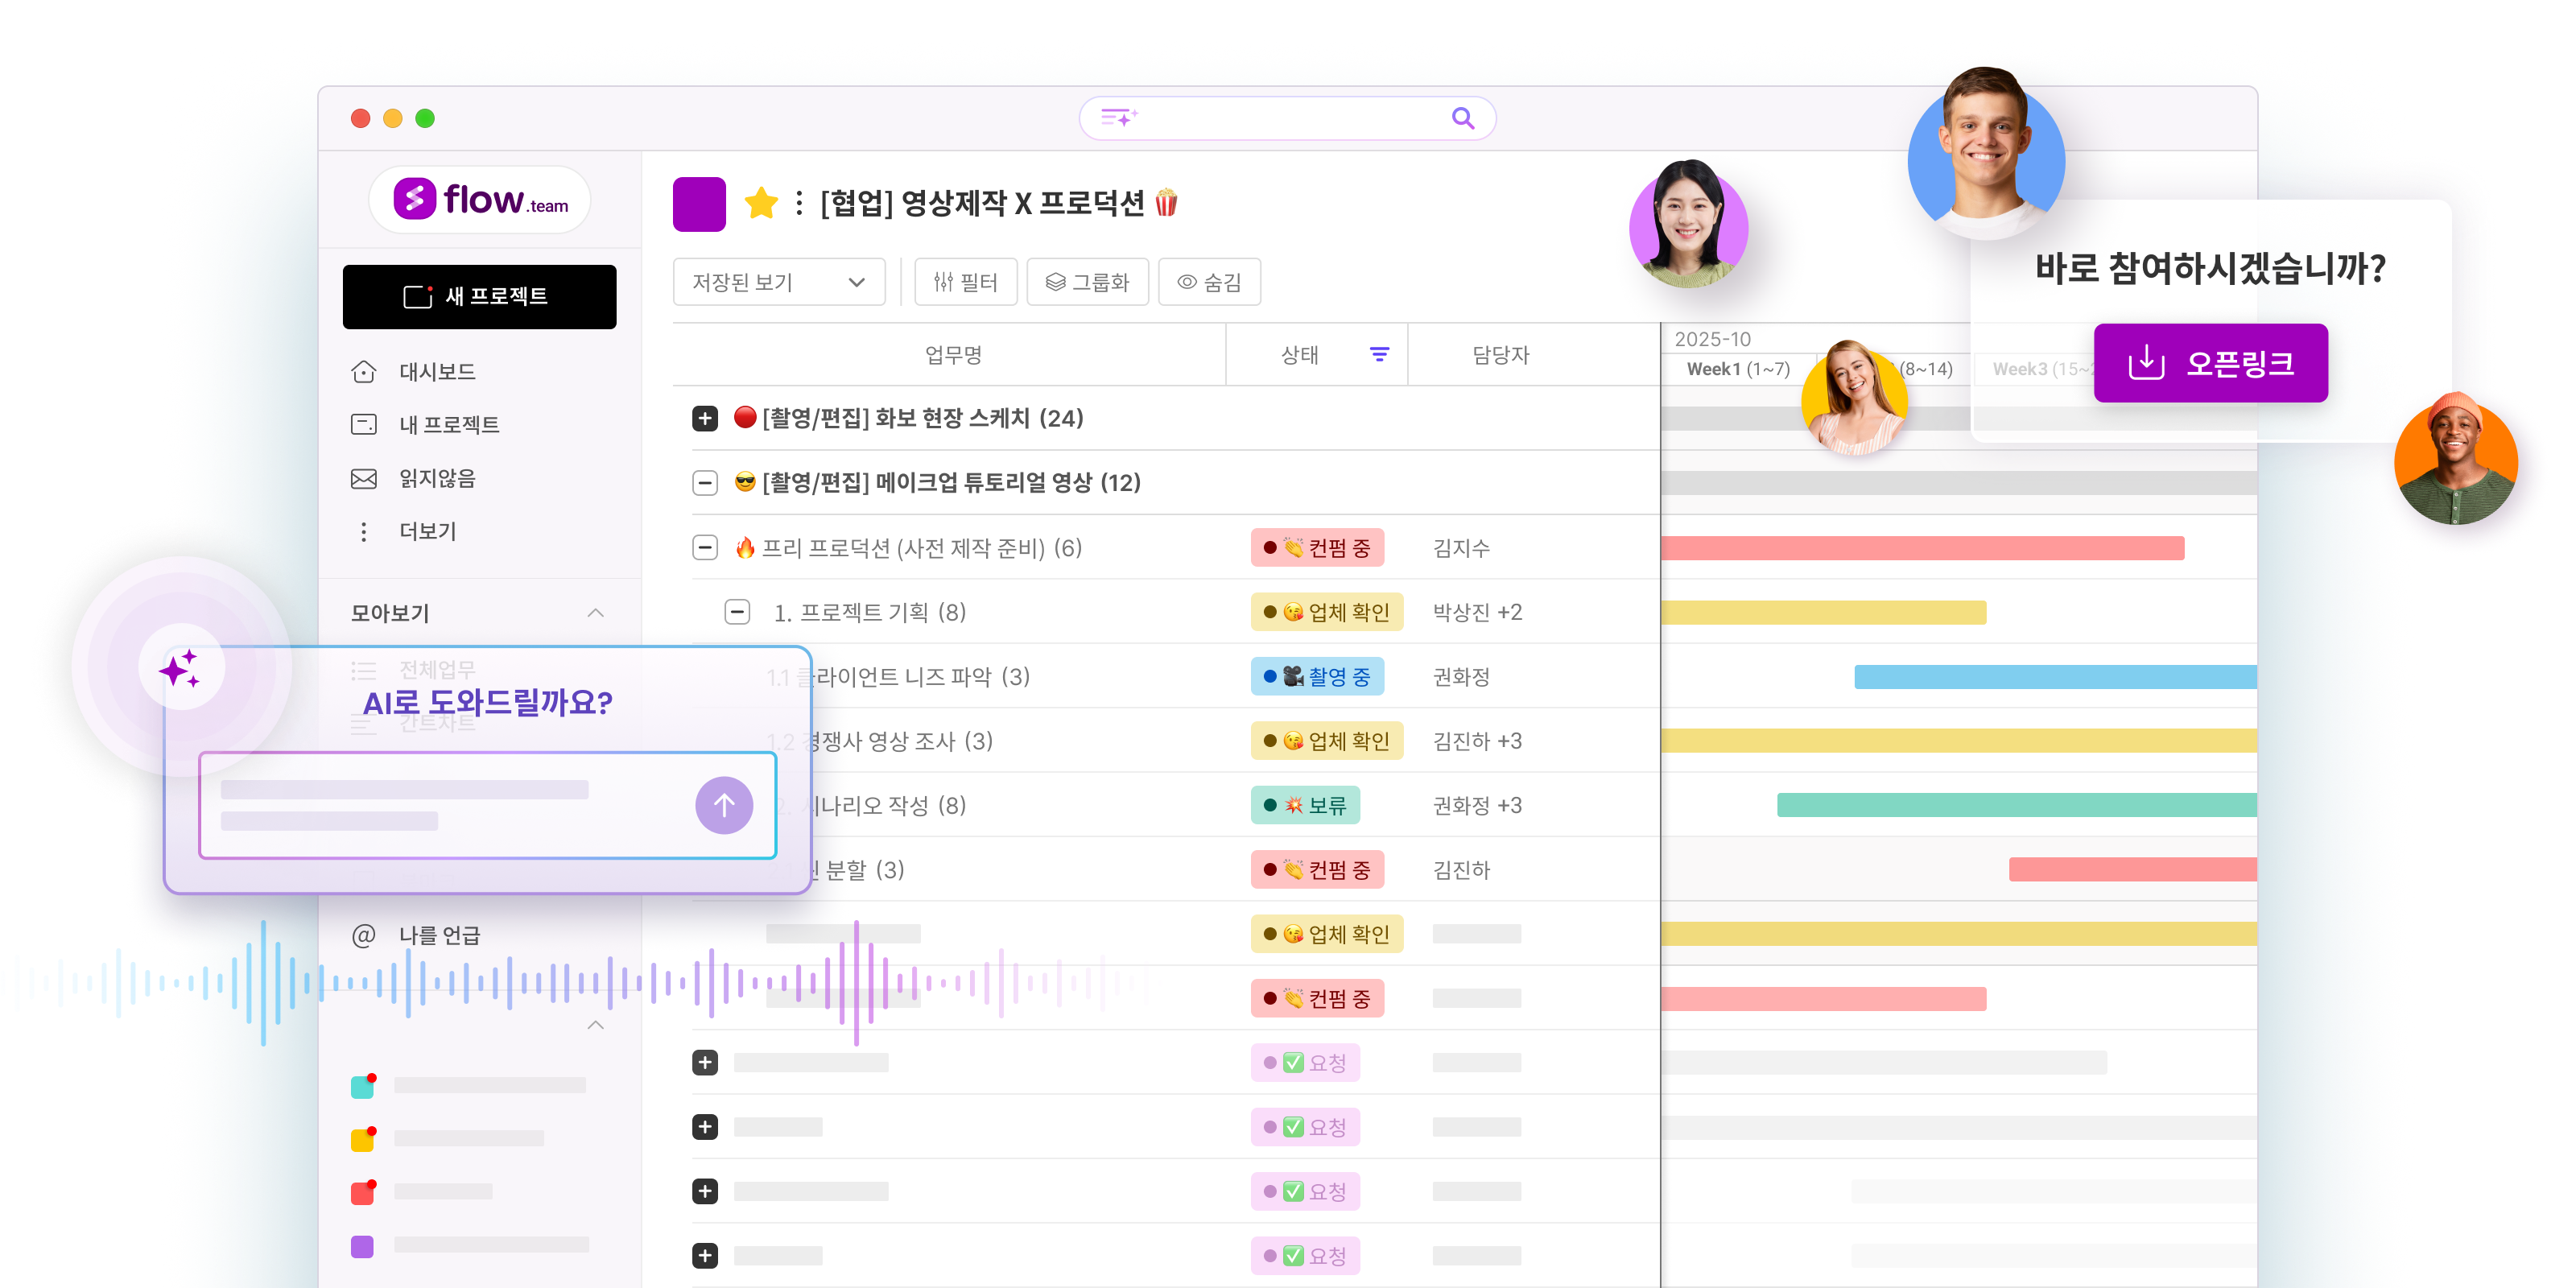Open 읽지않음 in the sidebar
This screenshot has width=2576, height=1288.
436,478
